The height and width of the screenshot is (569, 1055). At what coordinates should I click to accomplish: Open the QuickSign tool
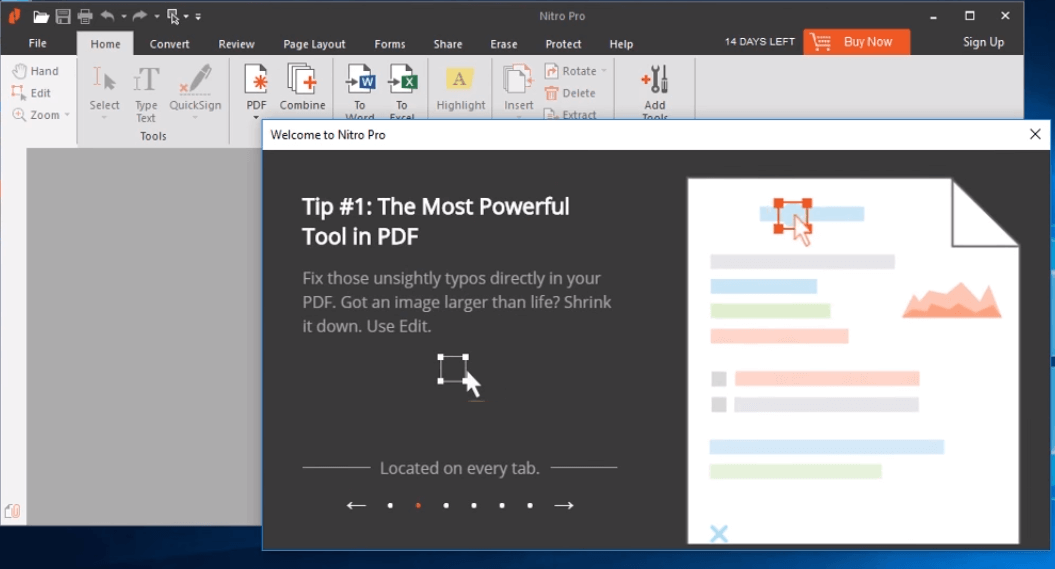point(195,88)
